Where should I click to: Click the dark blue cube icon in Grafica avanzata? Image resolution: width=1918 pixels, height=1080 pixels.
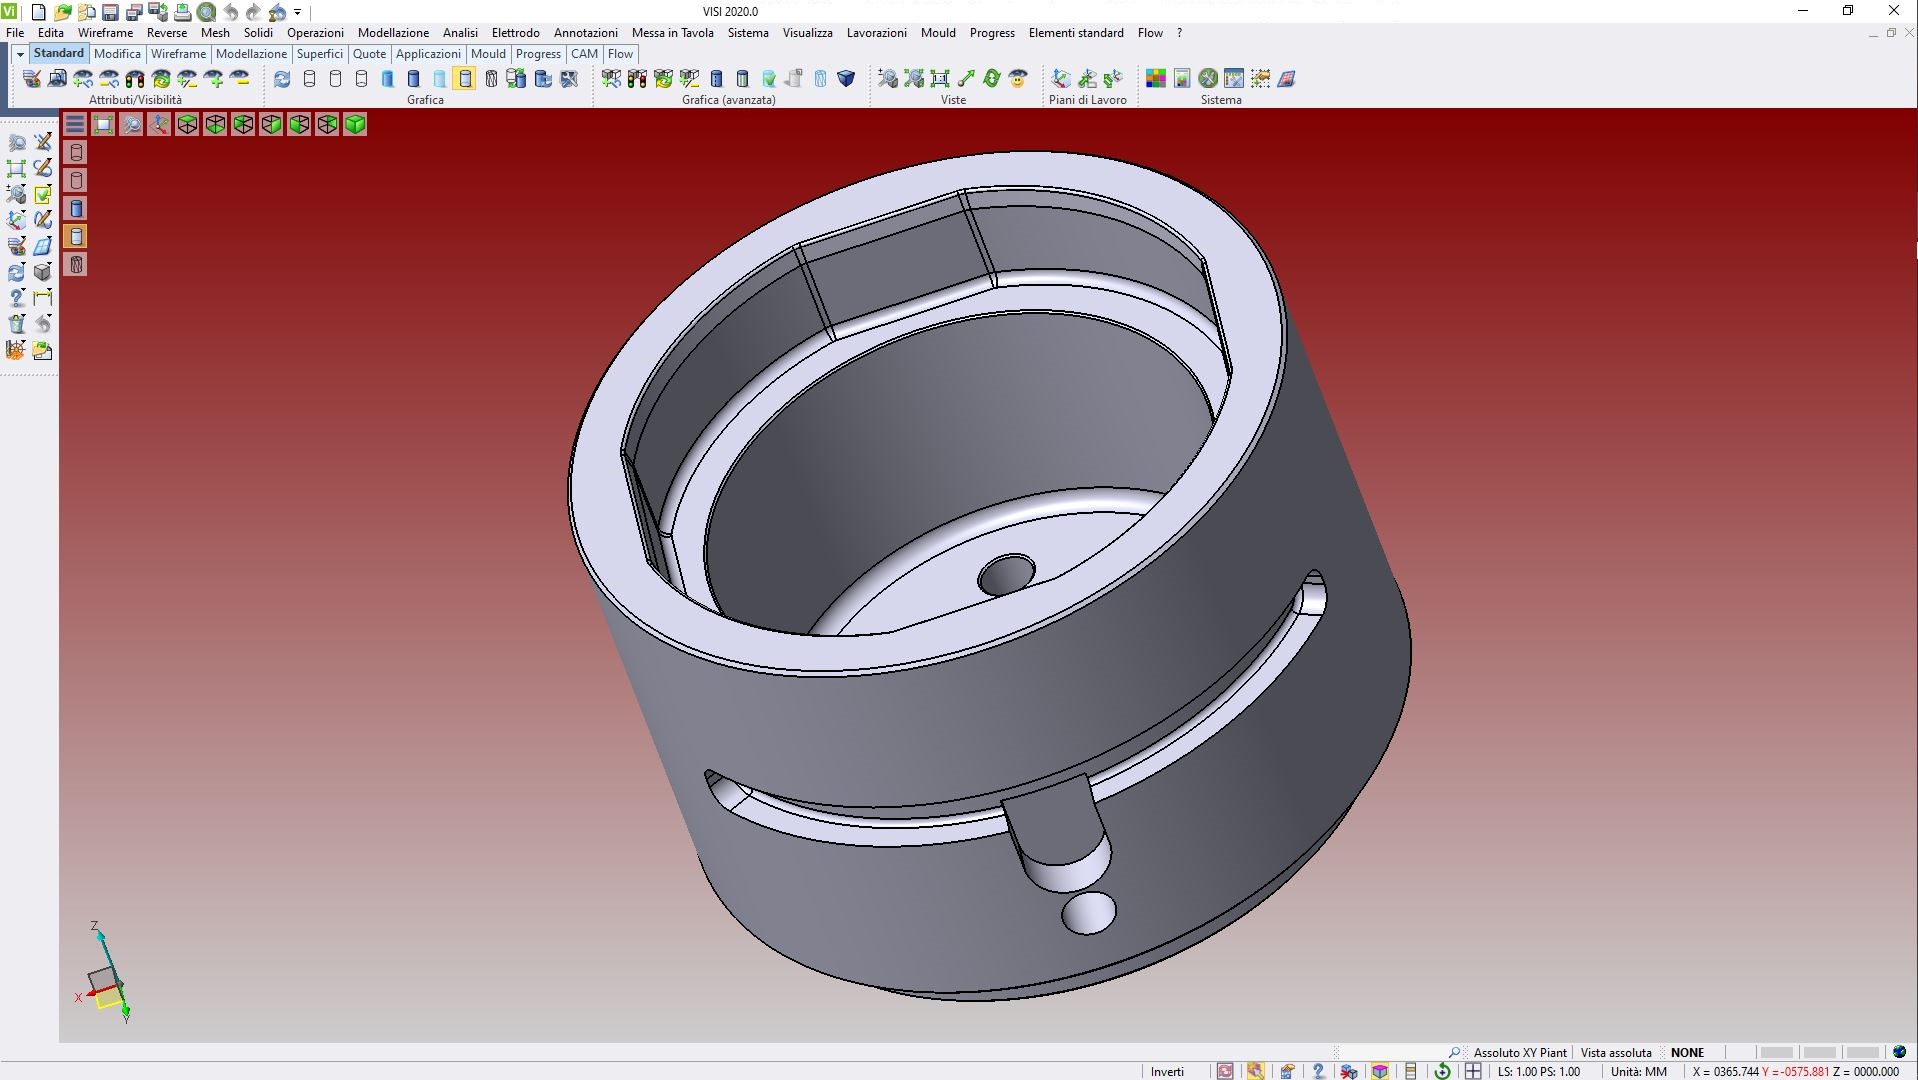pyautogui.click(x=846, y=79)
